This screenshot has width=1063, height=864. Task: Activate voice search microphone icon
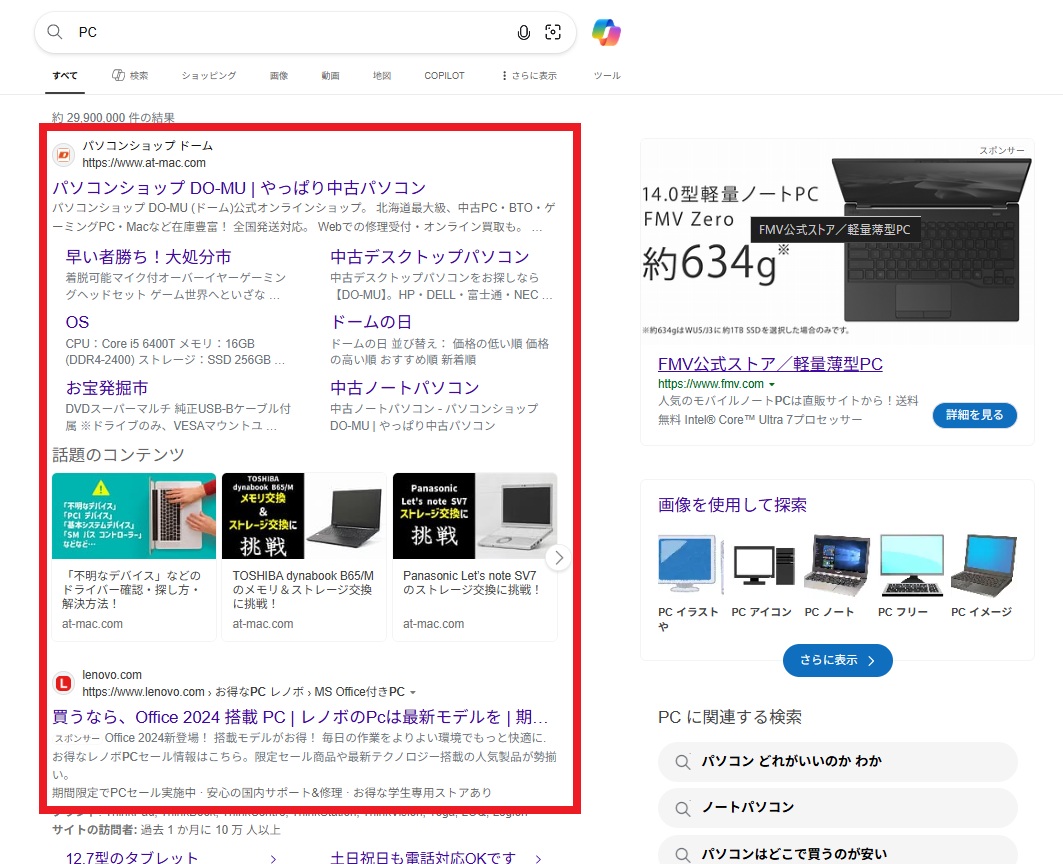523,33
